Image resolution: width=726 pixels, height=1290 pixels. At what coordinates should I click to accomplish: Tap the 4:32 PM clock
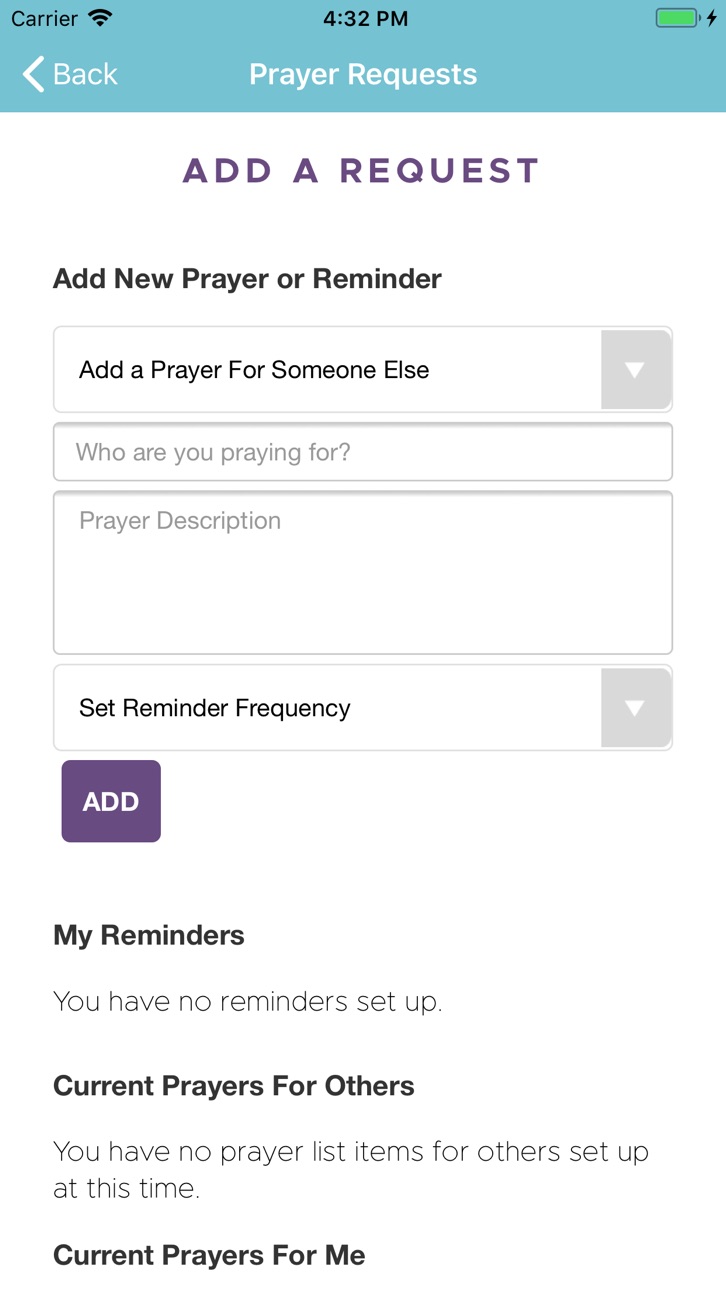(x=365, y=18)
